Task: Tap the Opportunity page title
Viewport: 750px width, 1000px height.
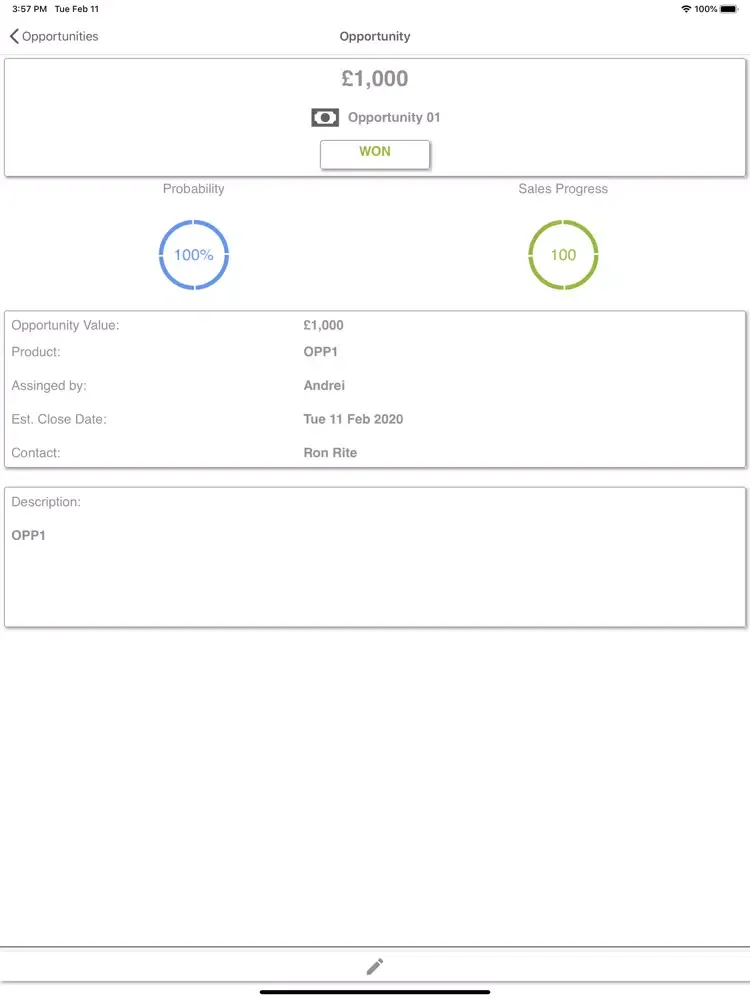Action: click(375, 36)
